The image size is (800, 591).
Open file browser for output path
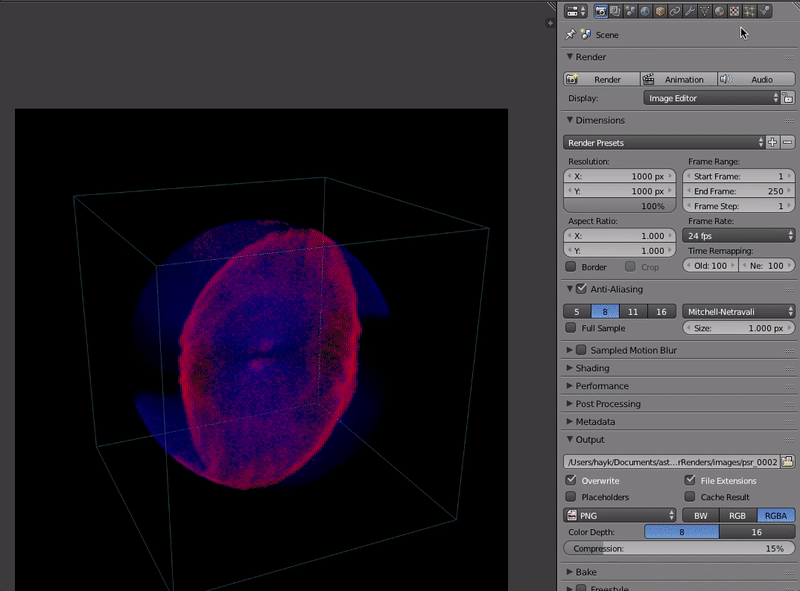[x=788, y=462]
